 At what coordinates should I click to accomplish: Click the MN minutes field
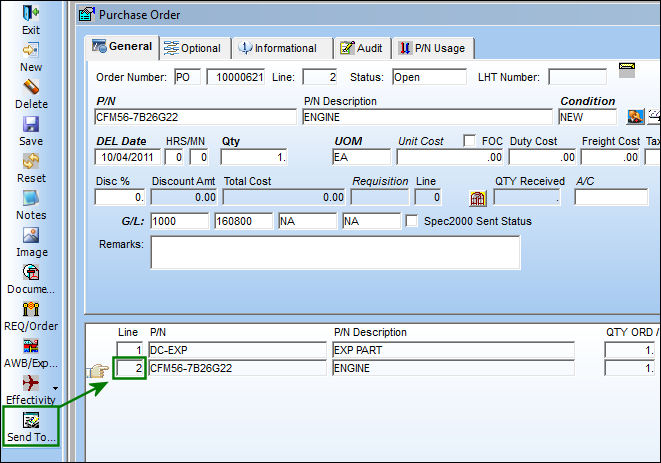click(199, 157)
